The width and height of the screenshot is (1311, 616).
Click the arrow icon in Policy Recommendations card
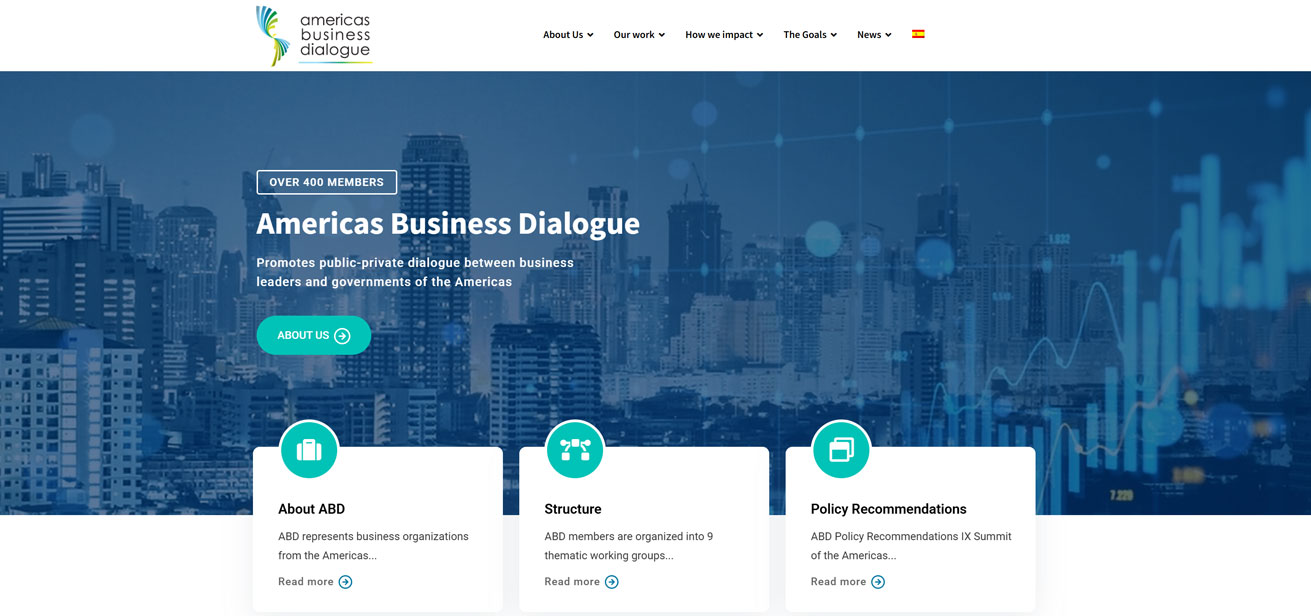point(878,582)
